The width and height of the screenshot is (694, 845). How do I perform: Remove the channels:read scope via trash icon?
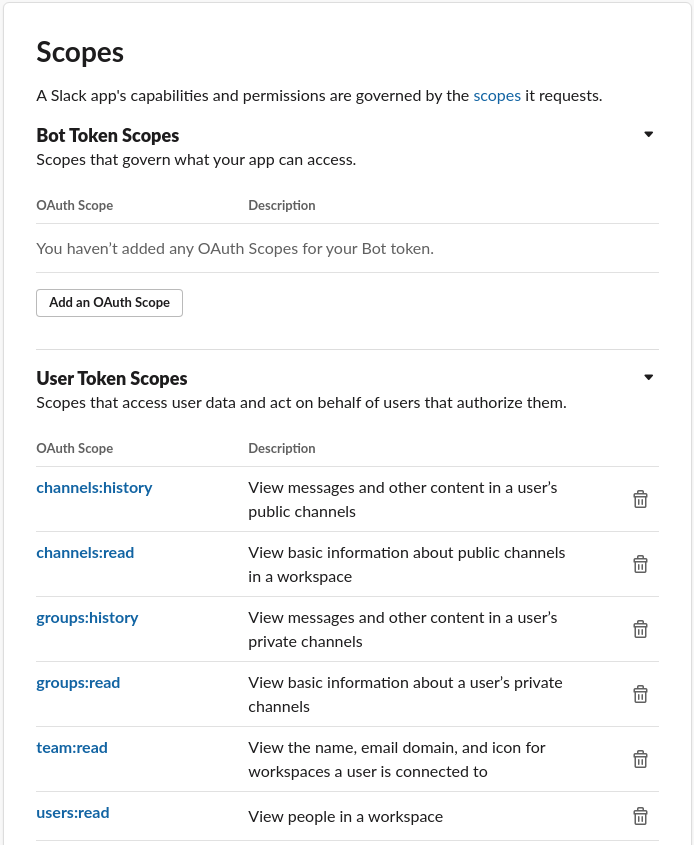[x=641, y=564]
